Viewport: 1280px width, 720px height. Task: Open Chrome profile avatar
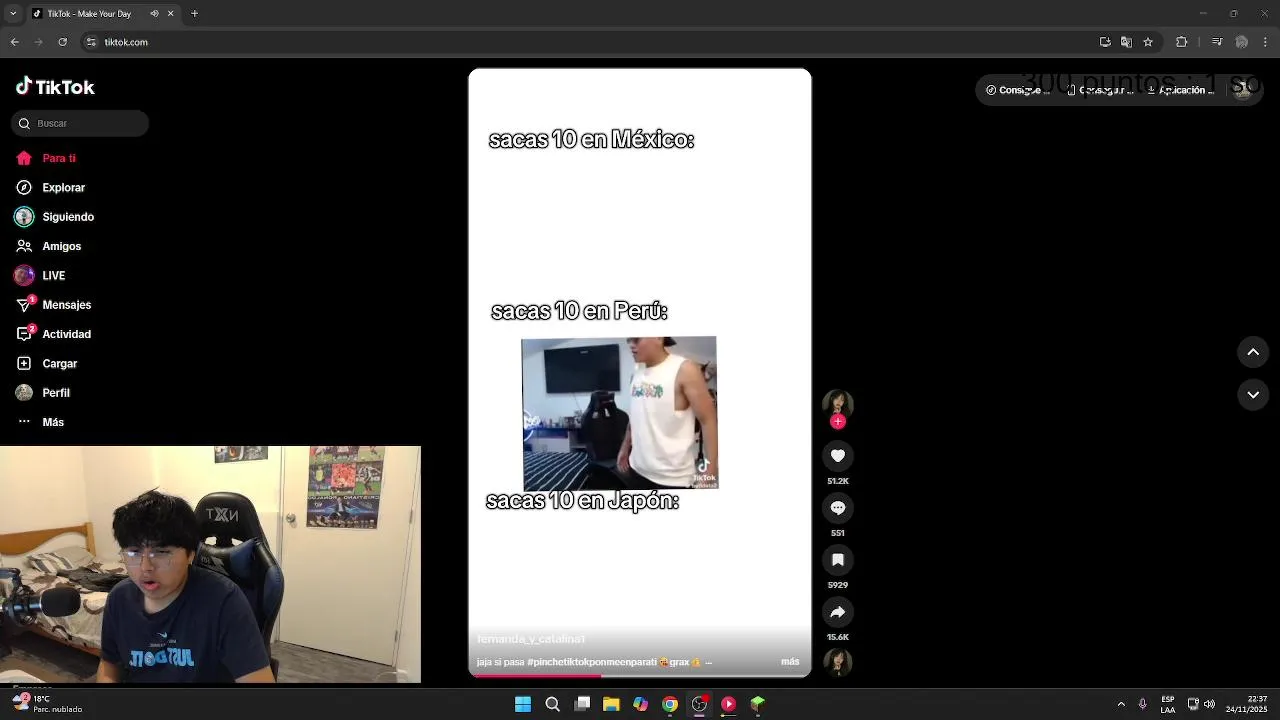pyautogui.click(x=1241, y=42)
